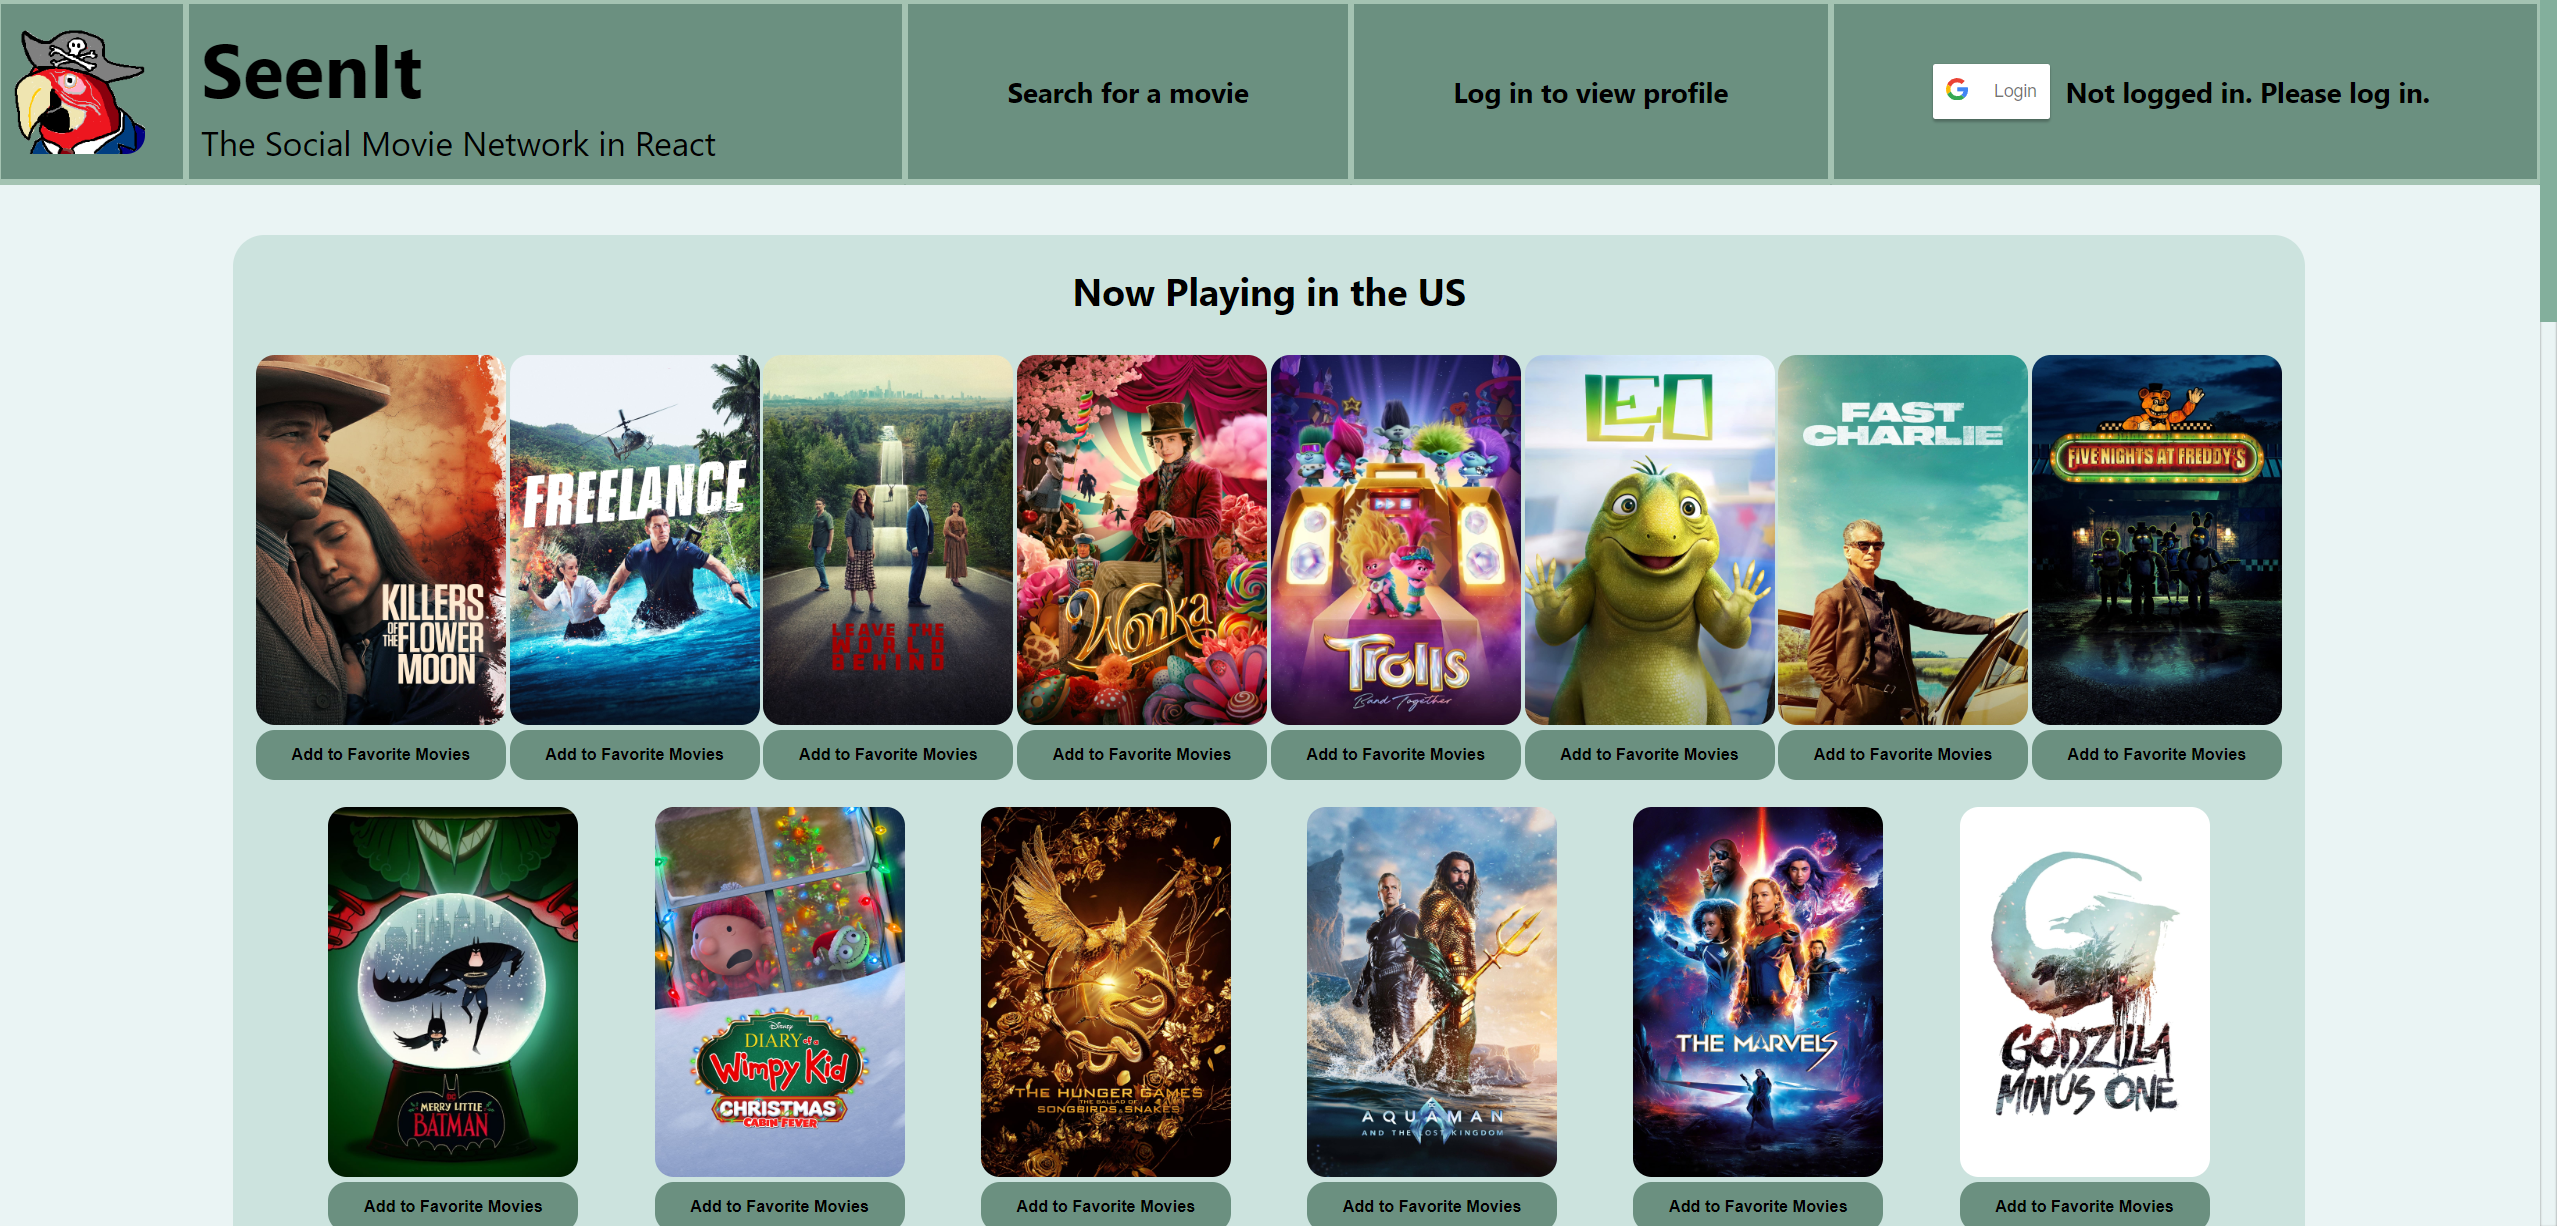Open the Fast Charlie poster
2557x1226 pixels.
tap(1903, 540)
